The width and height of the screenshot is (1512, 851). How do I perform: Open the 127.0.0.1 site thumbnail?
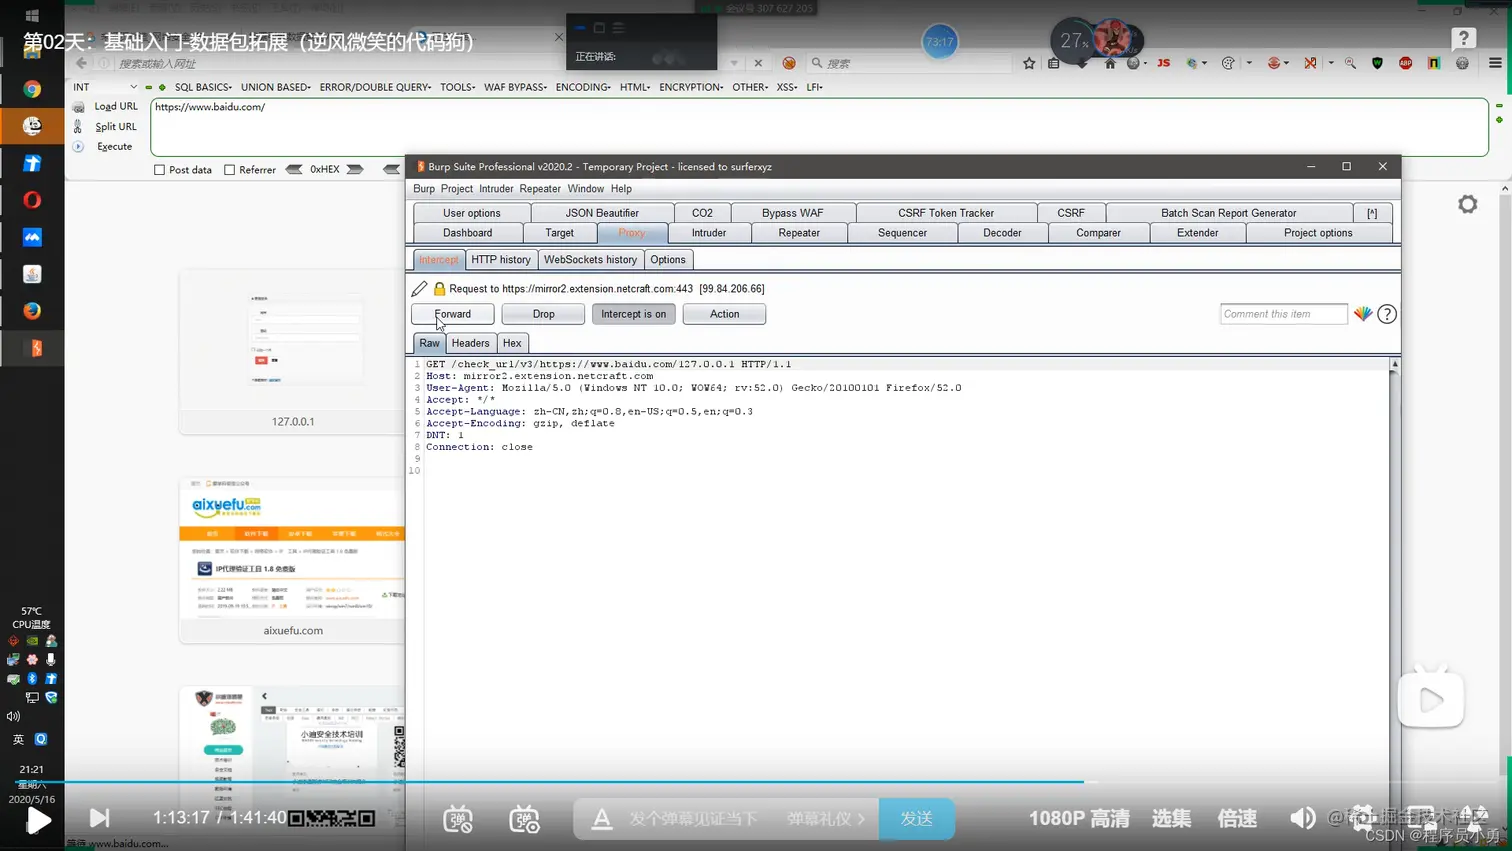click(x=293, y=350)
